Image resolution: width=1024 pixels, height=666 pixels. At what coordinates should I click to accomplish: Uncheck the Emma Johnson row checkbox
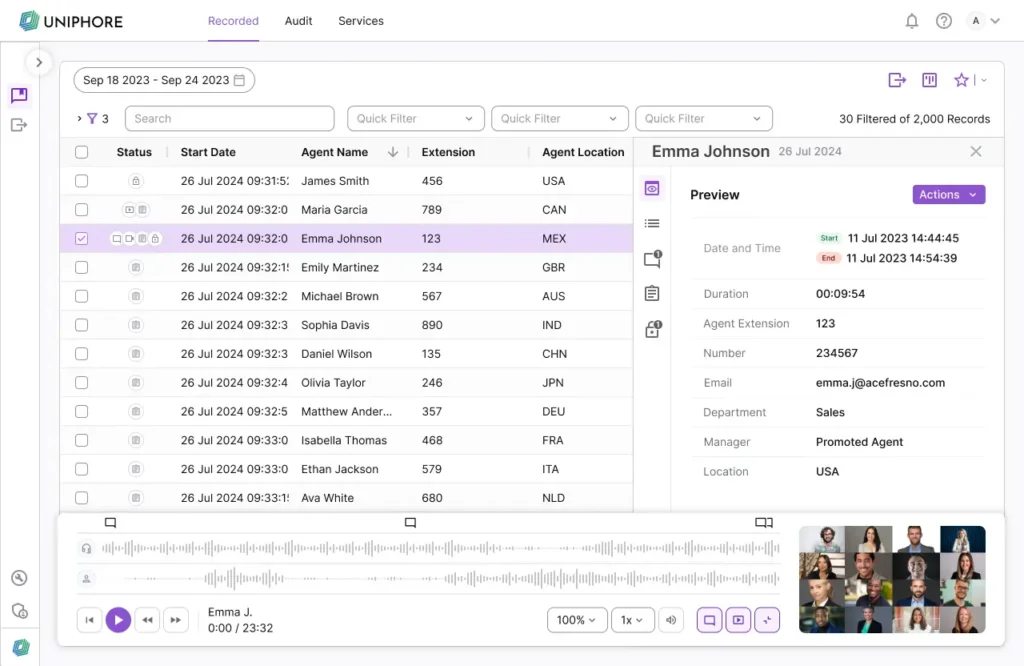pos(82,239)
